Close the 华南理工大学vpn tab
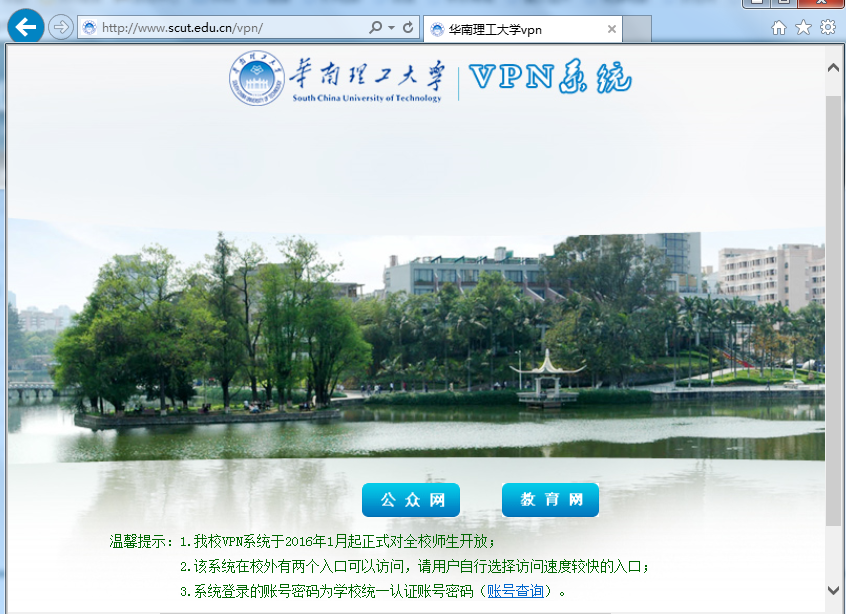846x614 pixels. tap(611, 29)
